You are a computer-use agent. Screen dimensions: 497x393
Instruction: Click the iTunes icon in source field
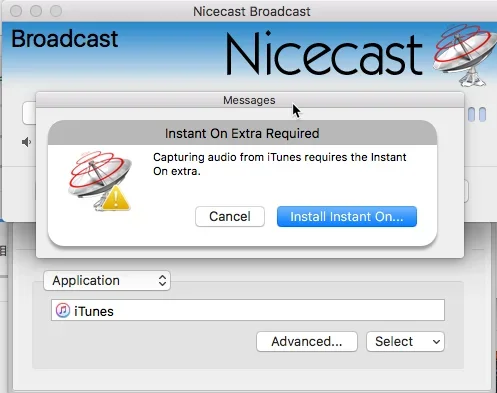pos(63,311)
